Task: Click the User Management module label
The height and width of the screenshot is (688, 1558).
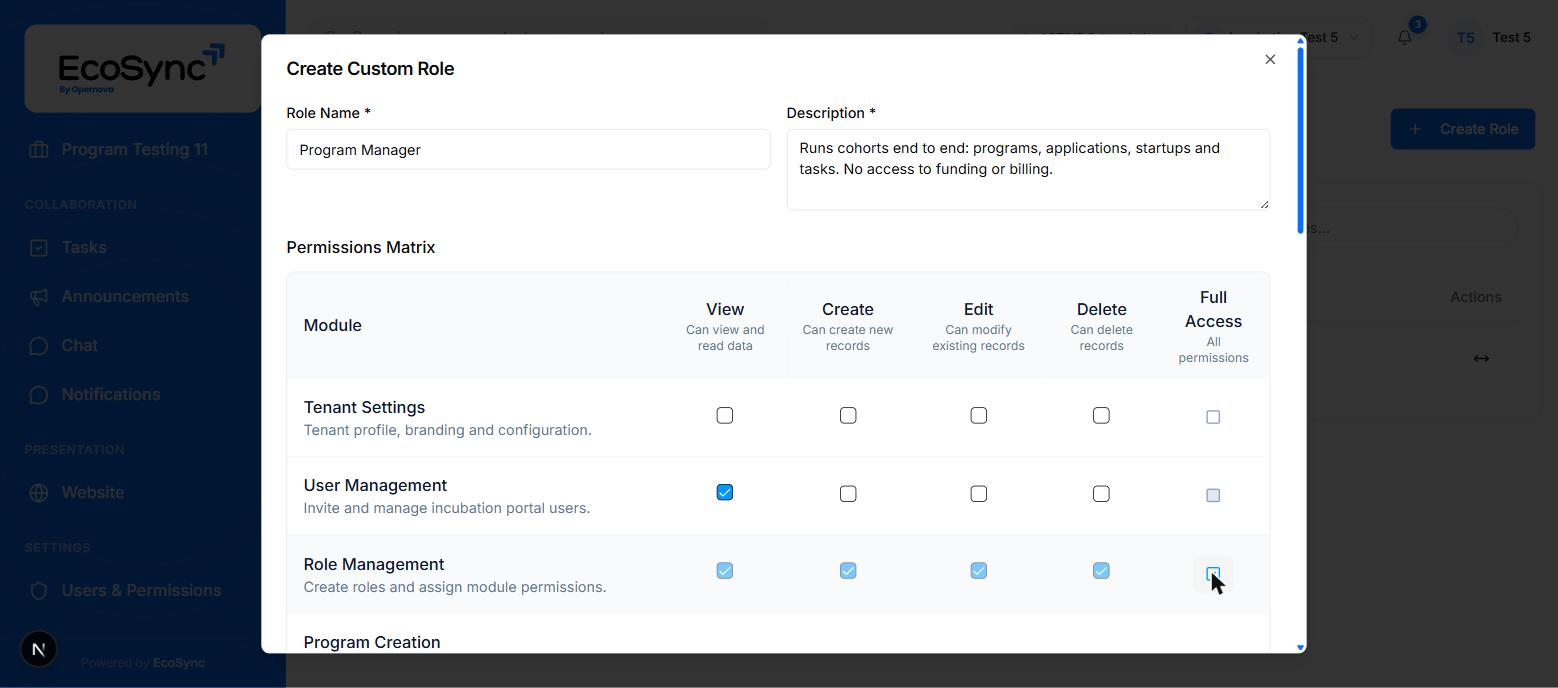Action: coord(375,485)
